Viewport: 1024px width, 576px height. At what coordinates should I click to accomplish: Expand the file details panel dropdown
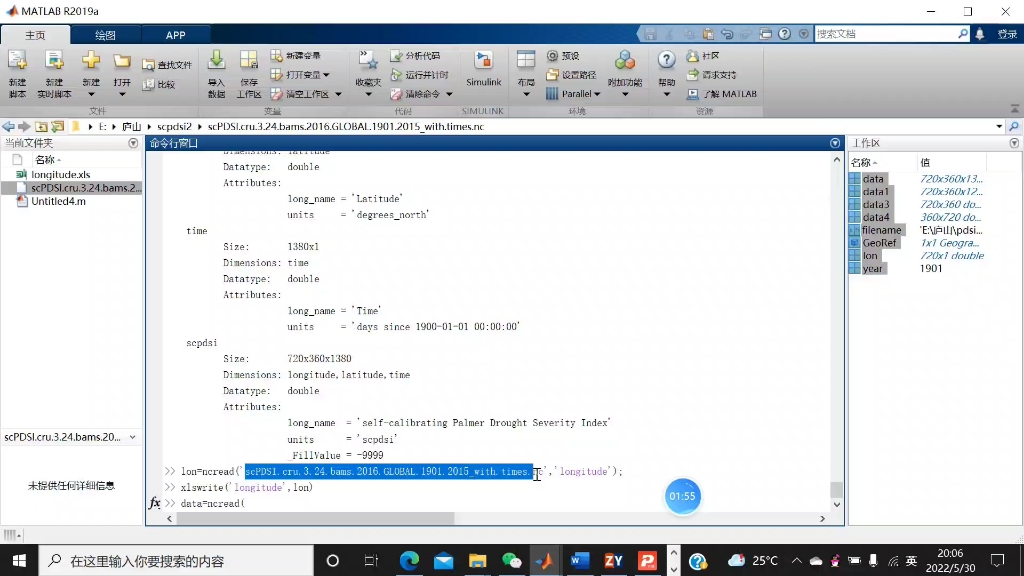[x=133, y=437]
